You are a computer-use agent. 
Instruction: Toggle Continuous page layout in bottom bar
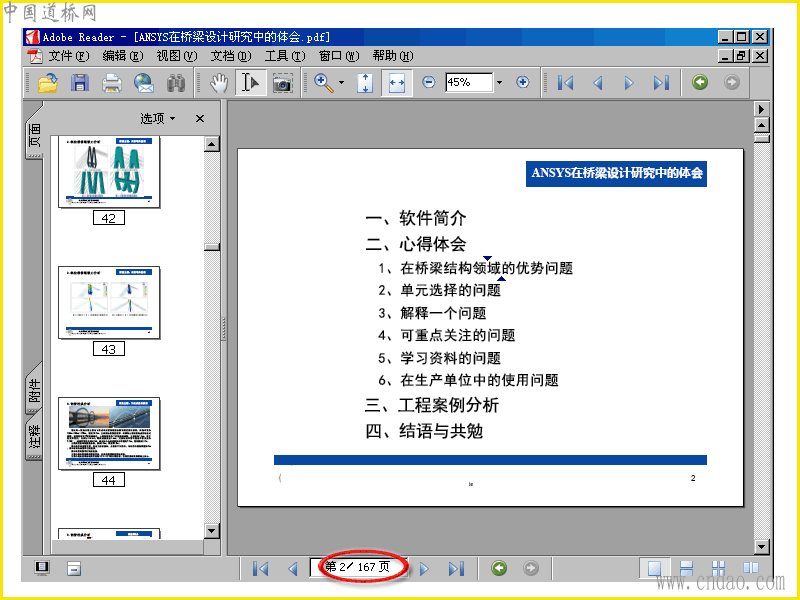687,568
